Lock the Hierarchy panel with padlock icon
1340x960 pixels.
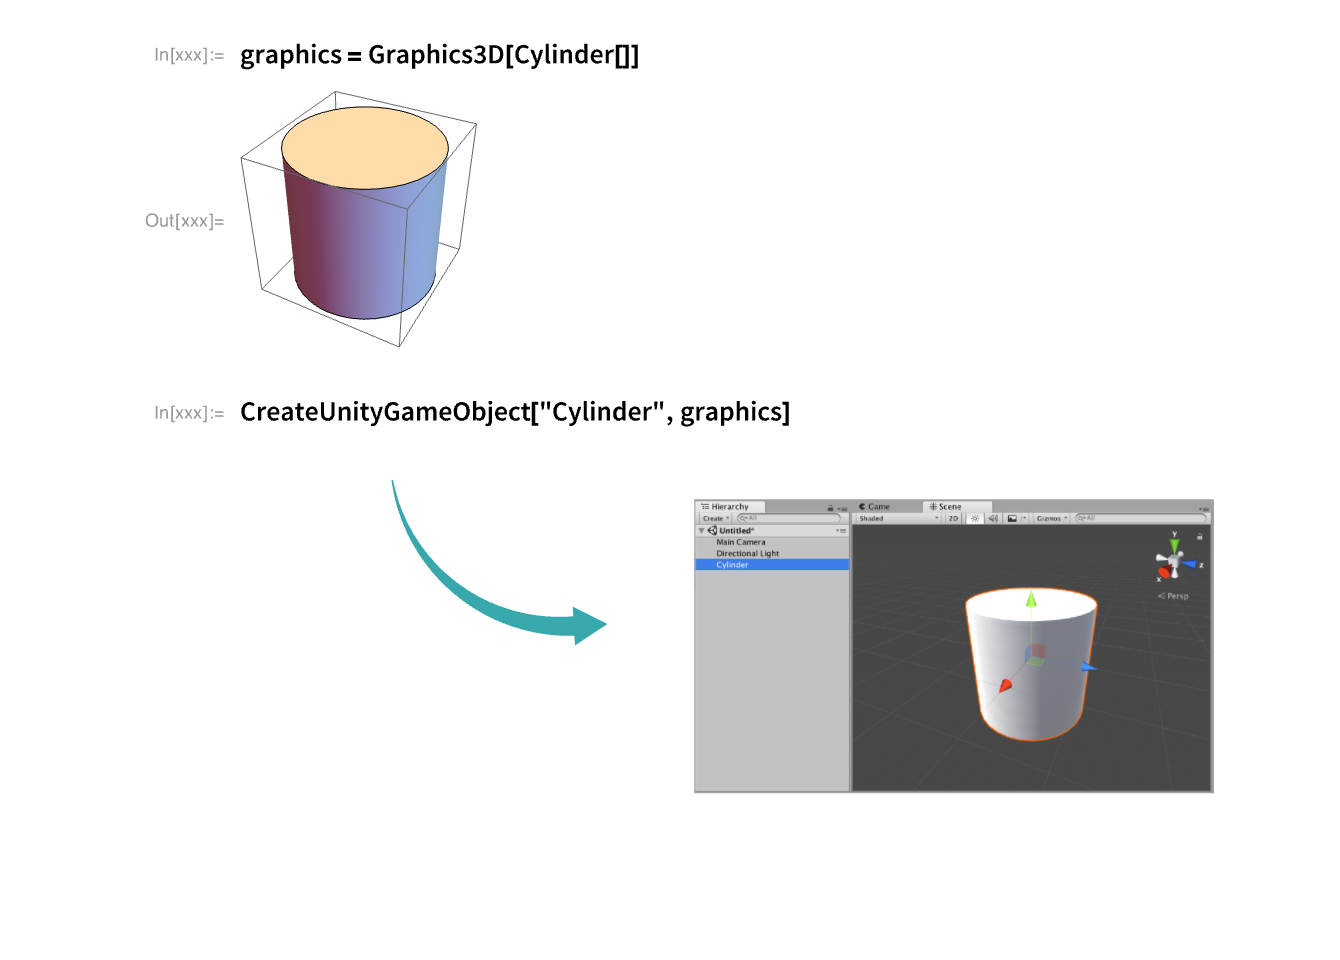pos(830,507)
